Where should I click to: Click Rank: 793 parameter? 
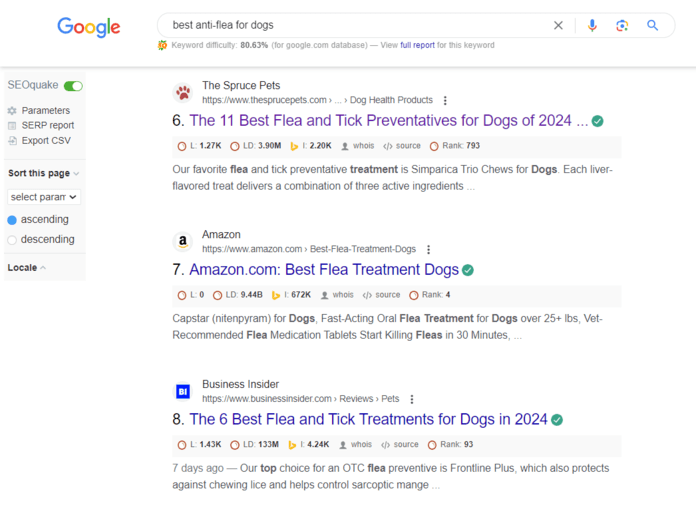(x=455, y=146)
